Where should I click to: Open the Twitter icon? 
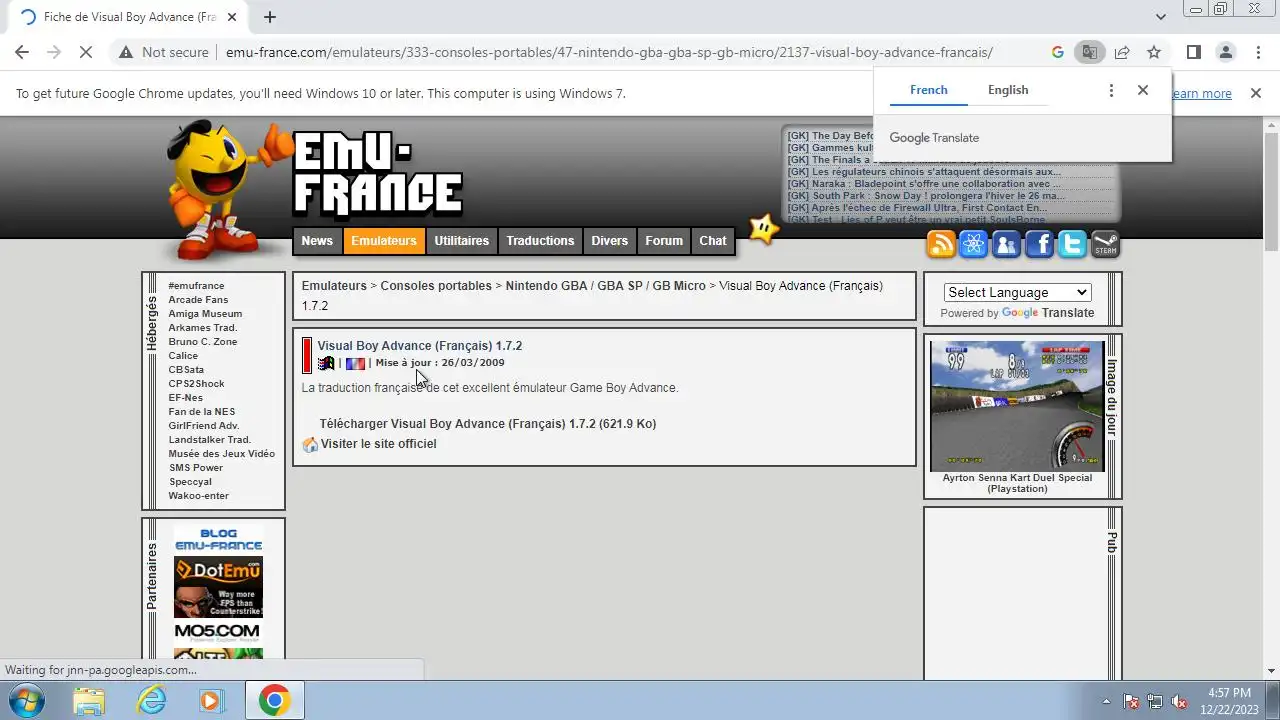coord(1073,244)
